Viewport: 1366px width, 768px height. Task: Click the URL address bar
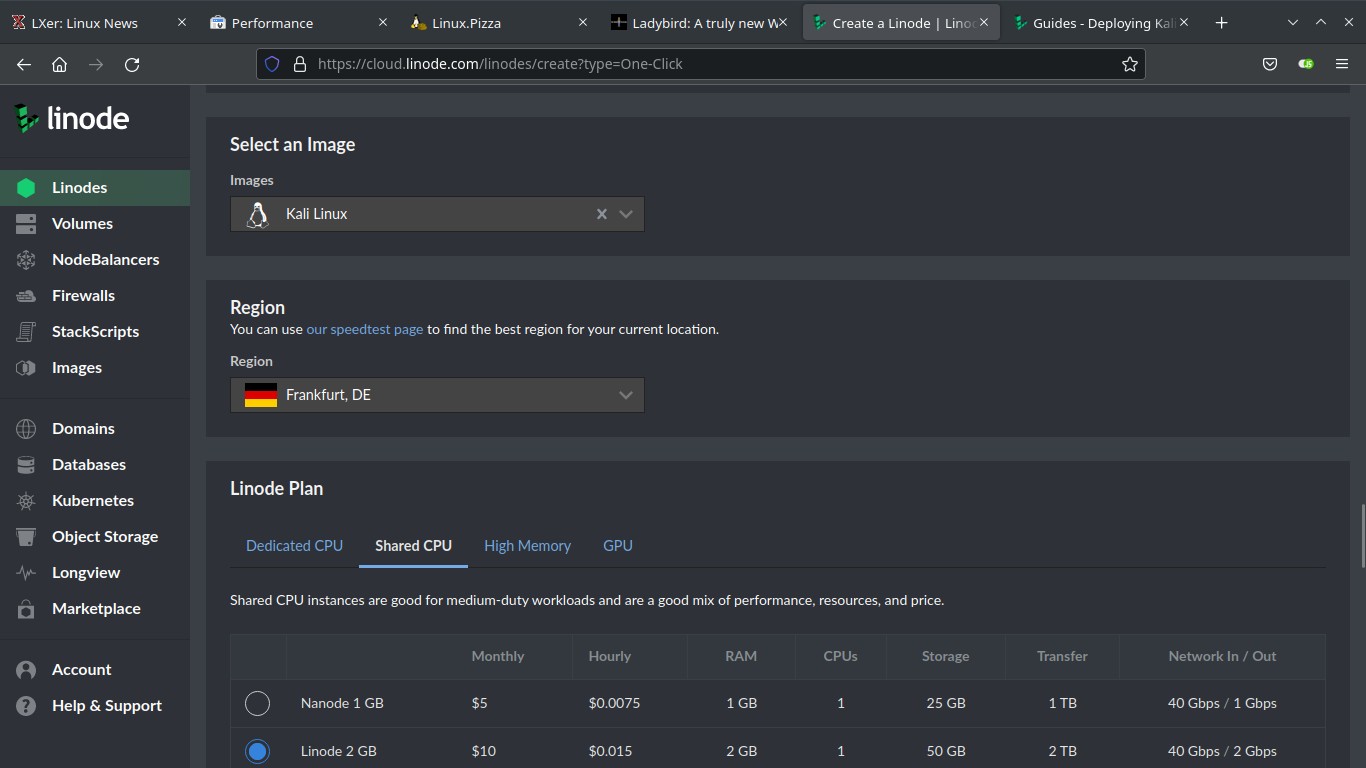pos(700,64)
